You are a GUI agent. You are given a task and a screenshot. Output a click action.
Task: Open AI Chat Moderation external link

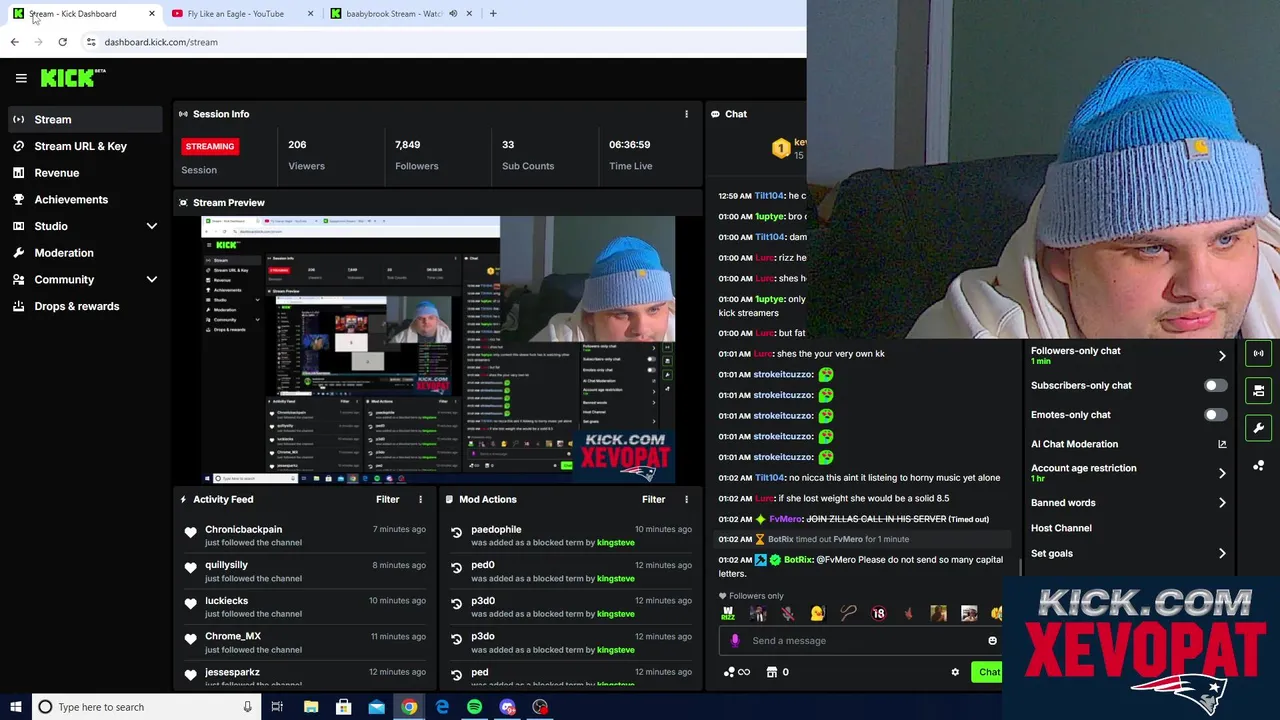1222,444
